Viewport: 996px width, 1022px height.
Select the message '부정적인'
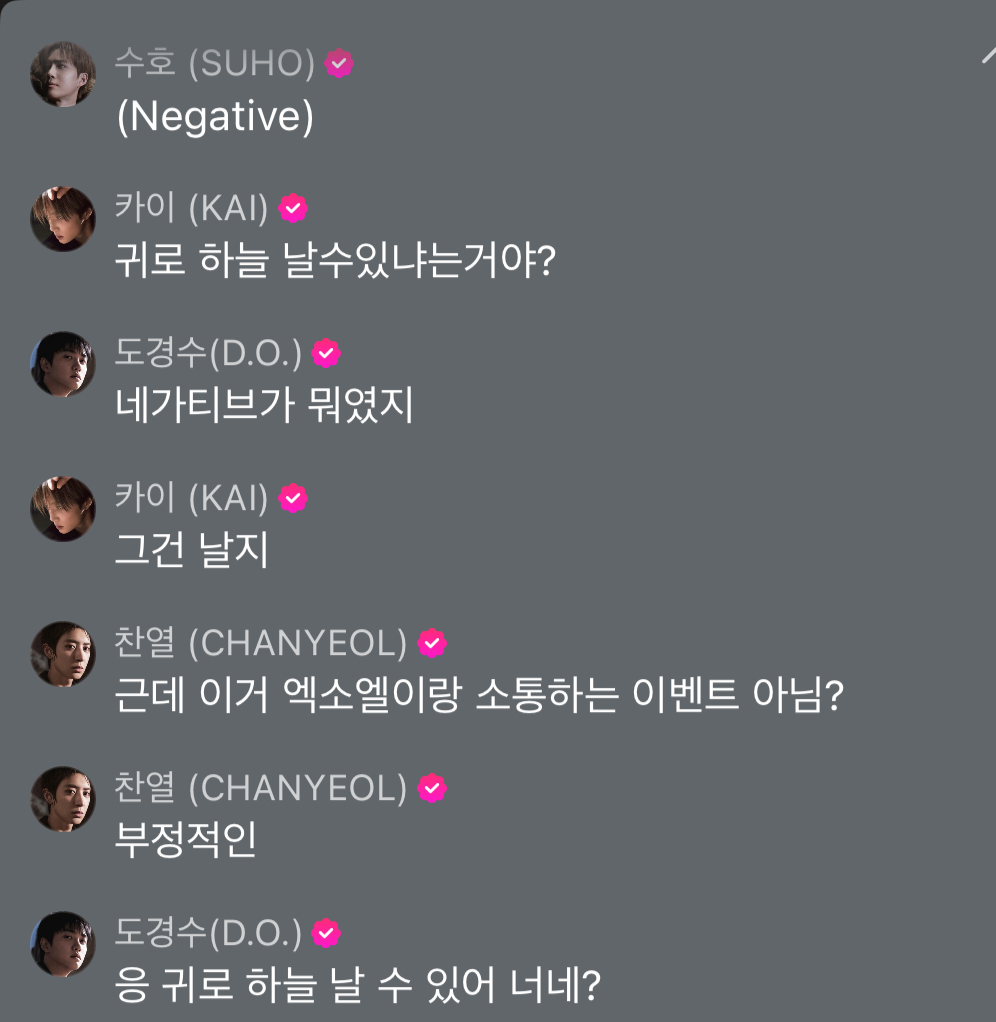(186, 841)
